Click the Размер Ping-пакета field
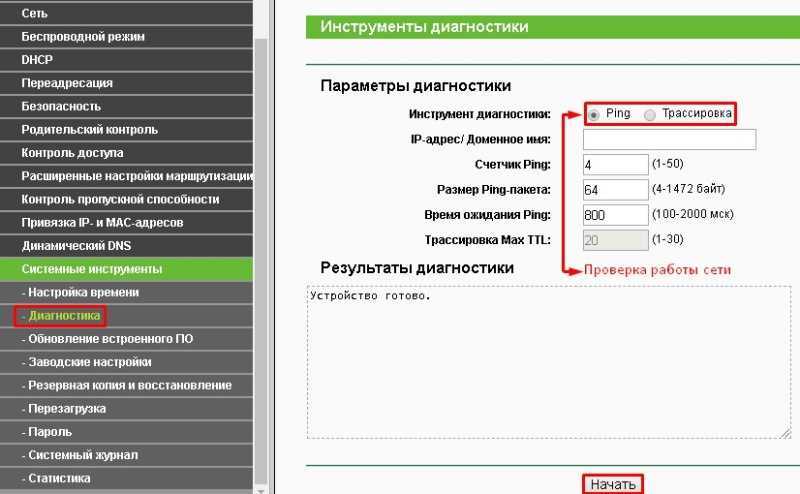 tap(616, 190)
